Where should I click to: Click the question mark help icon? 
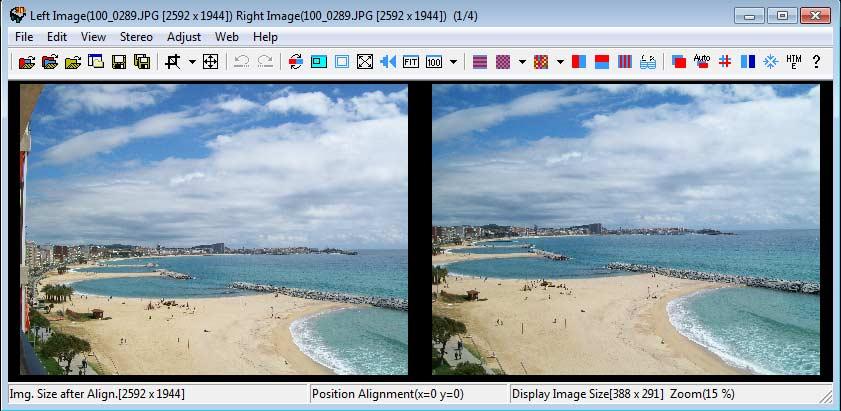(816, 62)
